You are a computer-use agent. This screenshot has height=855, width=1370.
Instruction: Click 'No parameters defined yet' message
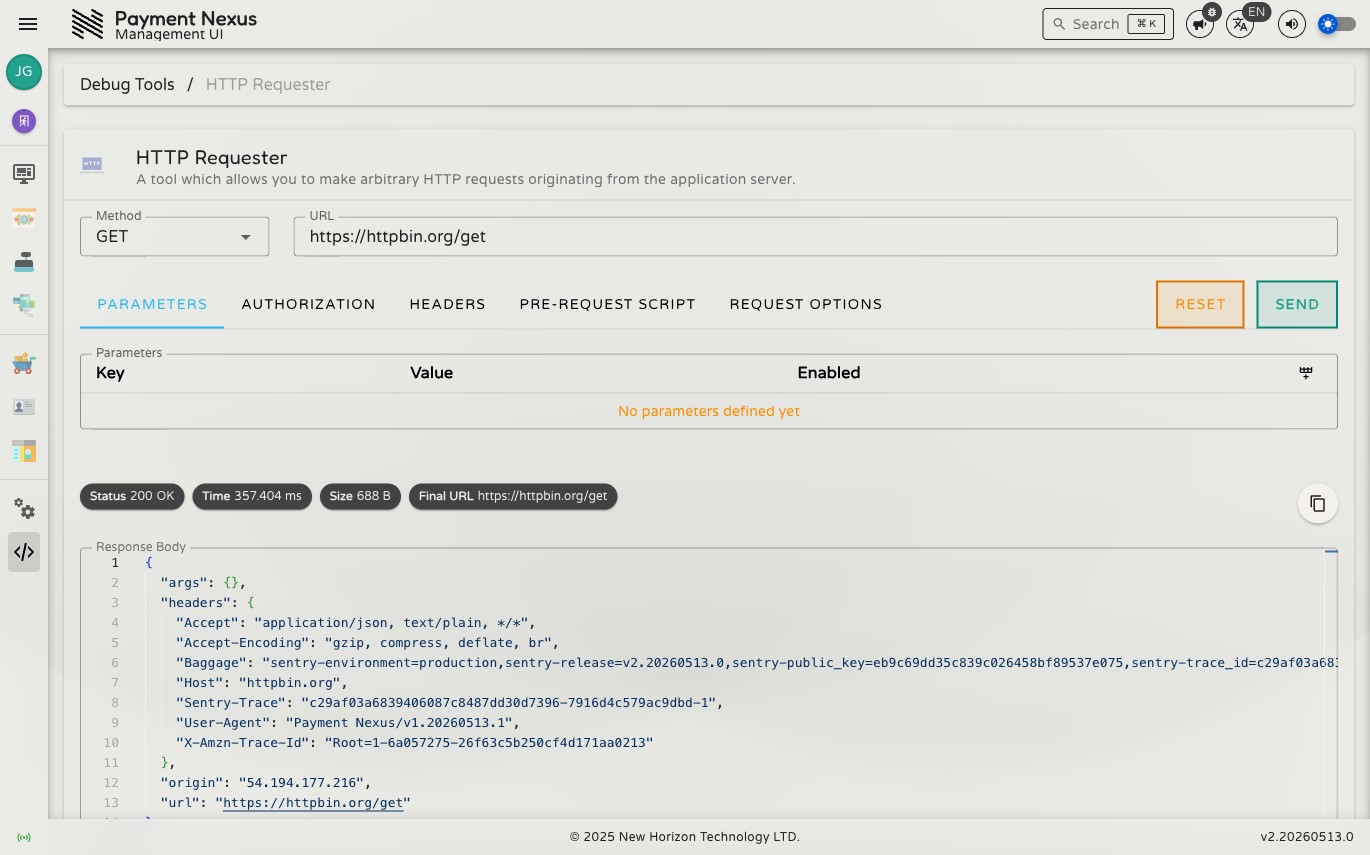tap(709, 411)
